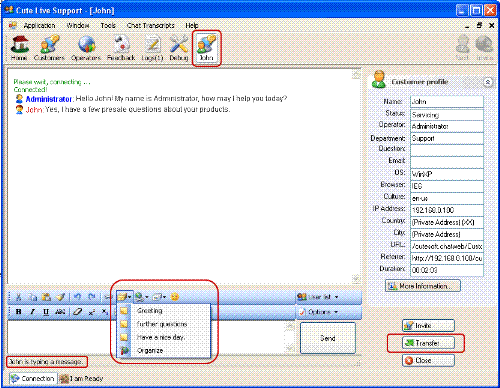Switch to John chat session icon
Screen dimensions: 500x388
(206, 48)
